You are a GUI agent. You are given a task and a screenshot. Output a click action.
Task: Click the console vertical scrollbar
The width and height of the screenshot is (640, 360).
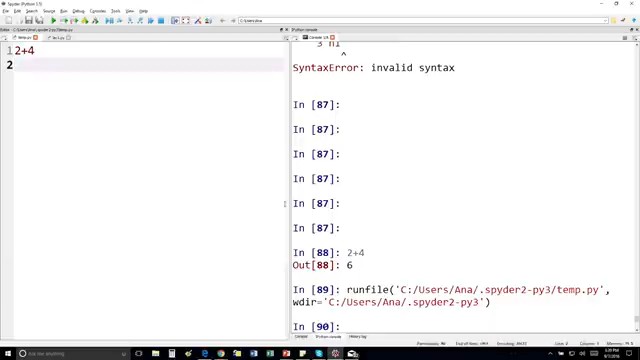point(637,184)
